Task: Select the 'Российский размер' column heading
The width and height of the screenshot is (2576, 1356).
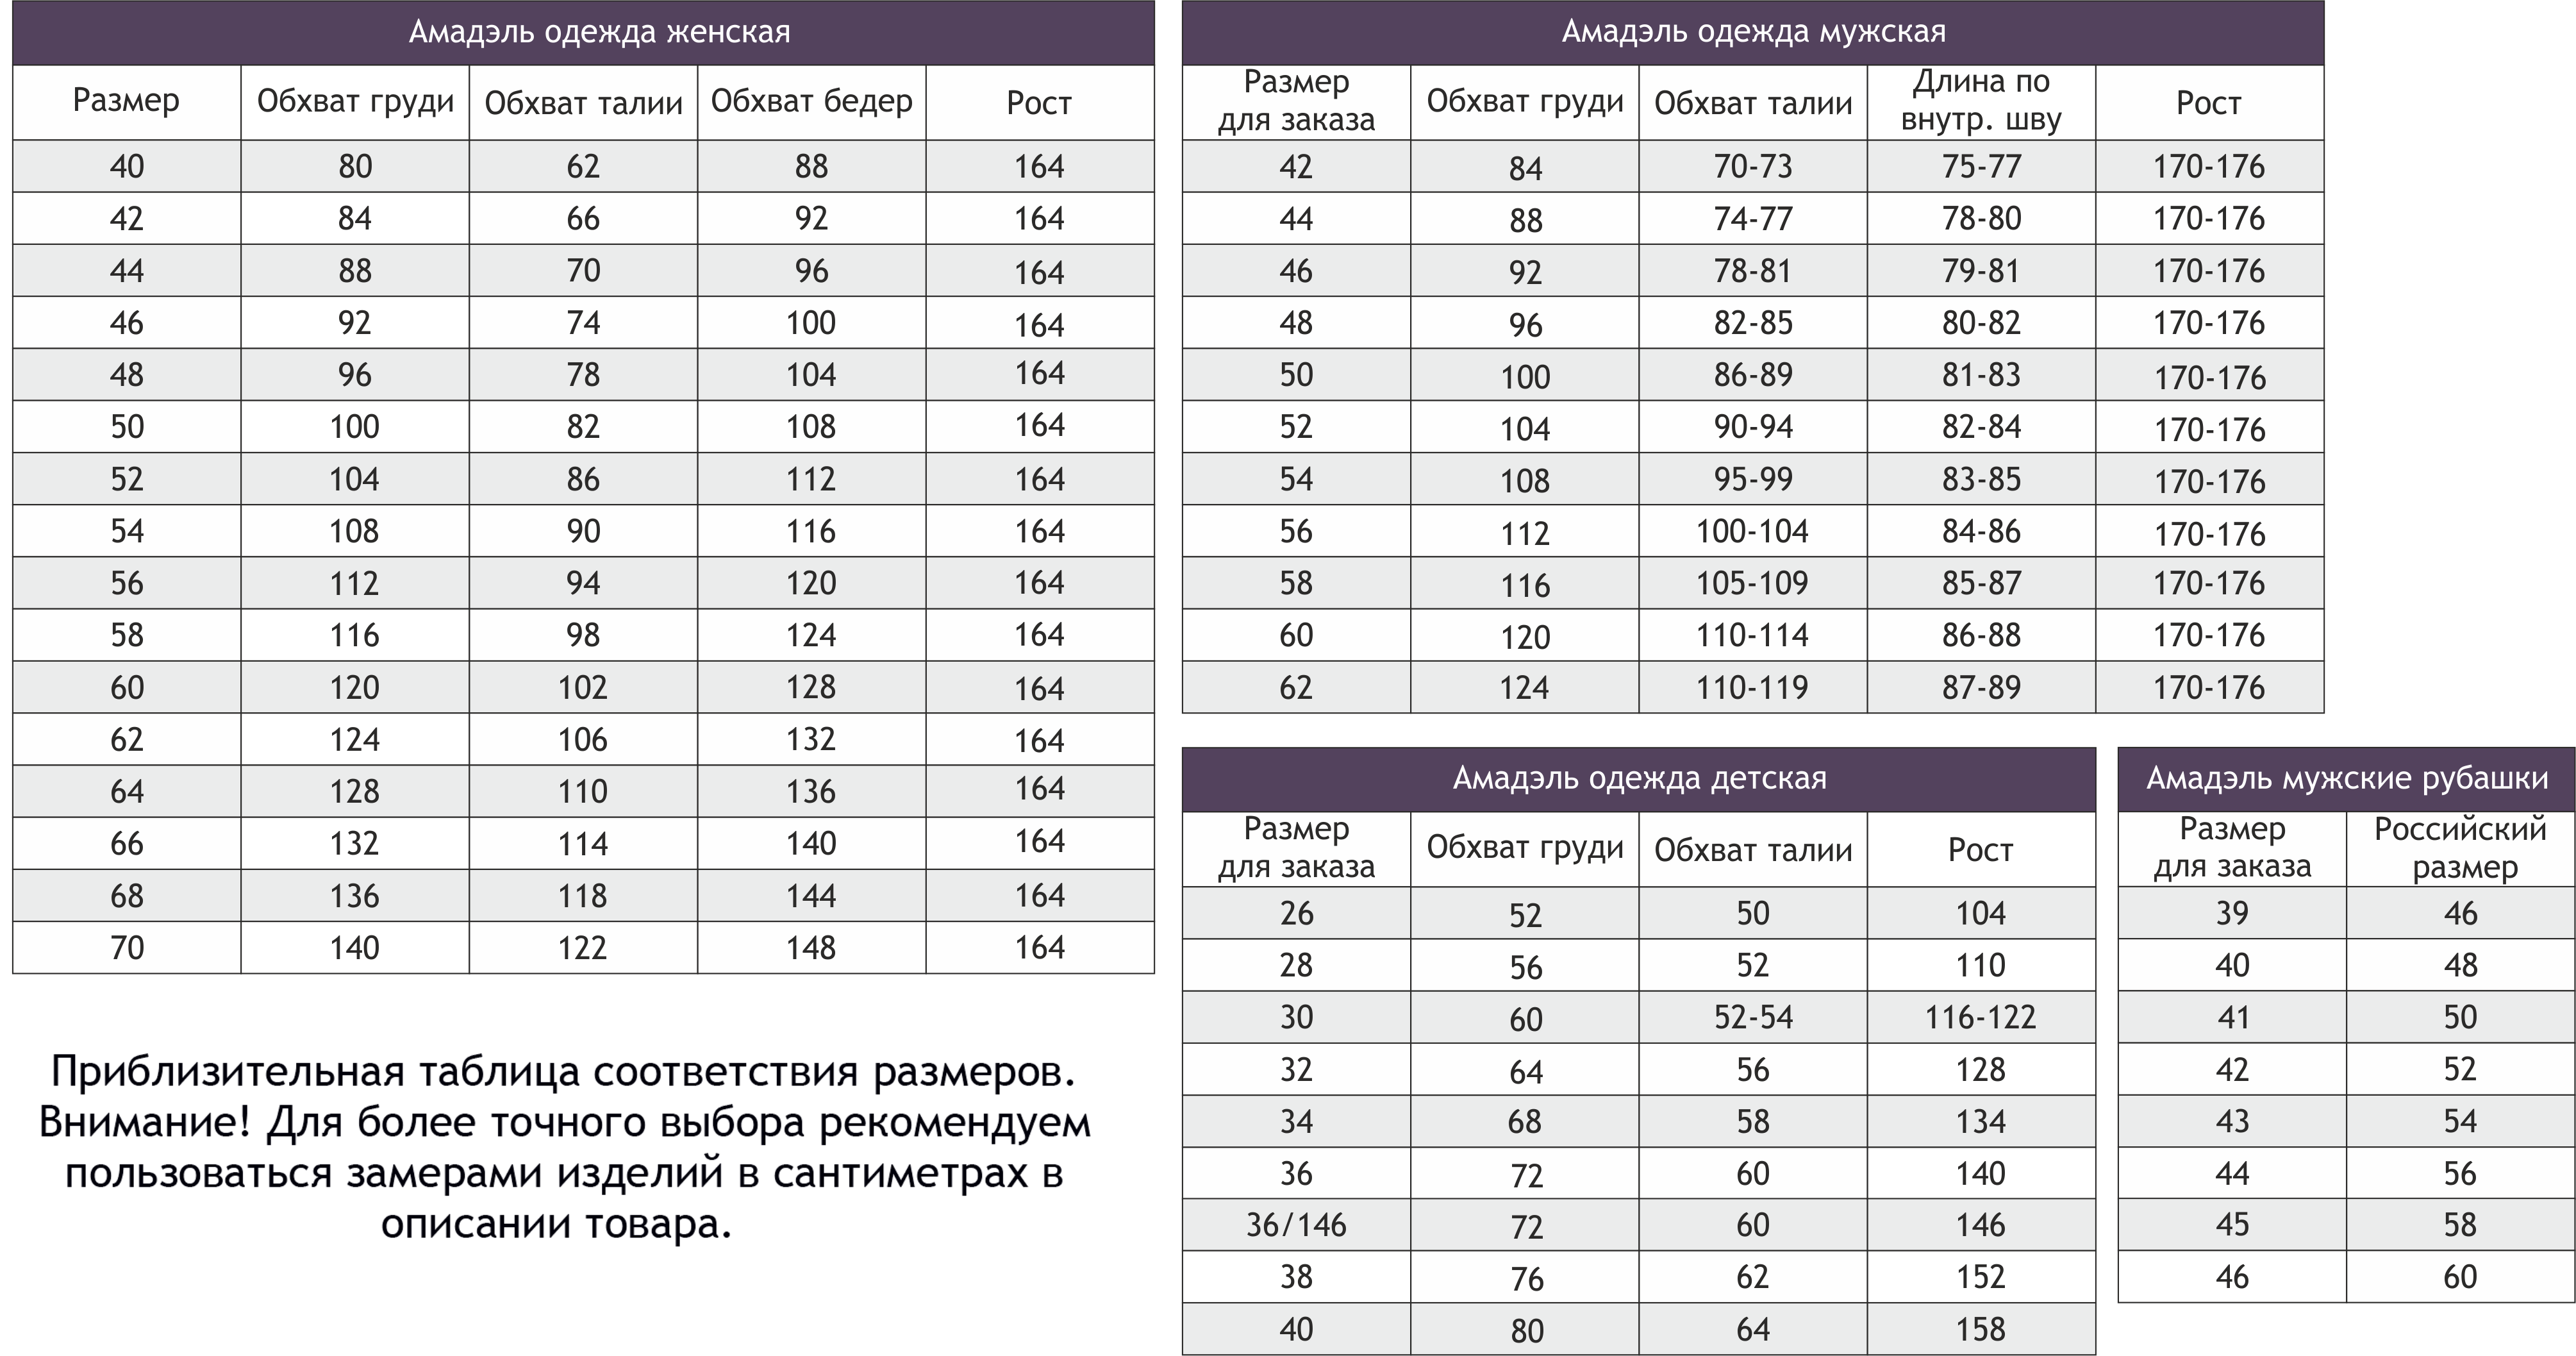Action: coord(2461,848)
